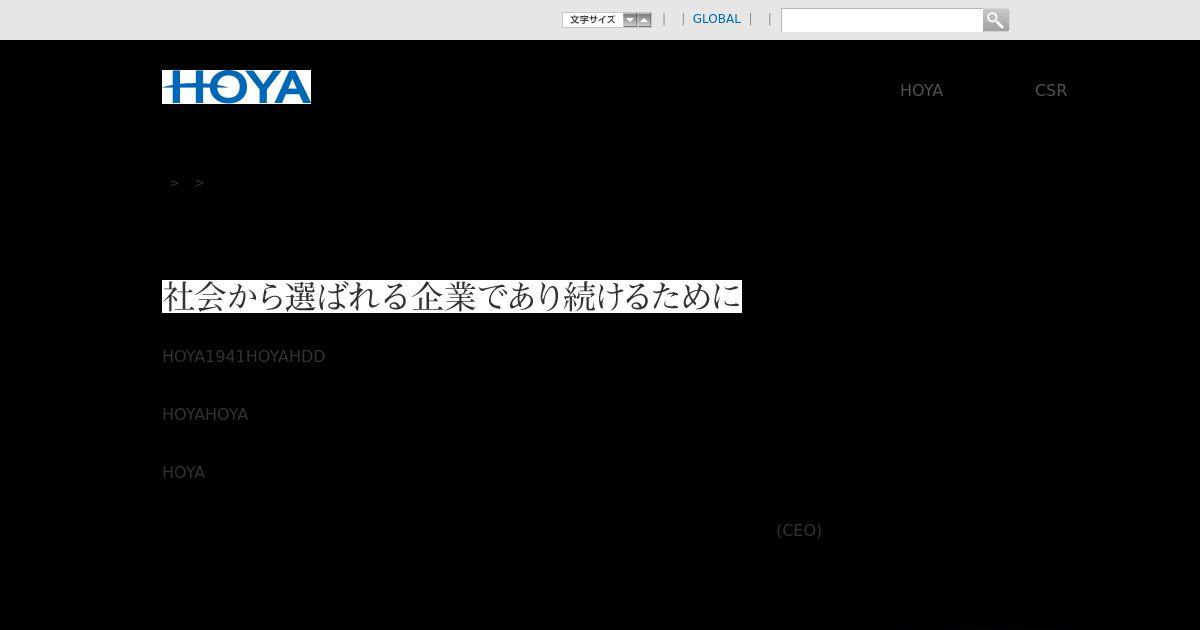This screenshot has height=630, width=1200.
Task: Open the CSR navigation menu item
Action: [1050, 90]
